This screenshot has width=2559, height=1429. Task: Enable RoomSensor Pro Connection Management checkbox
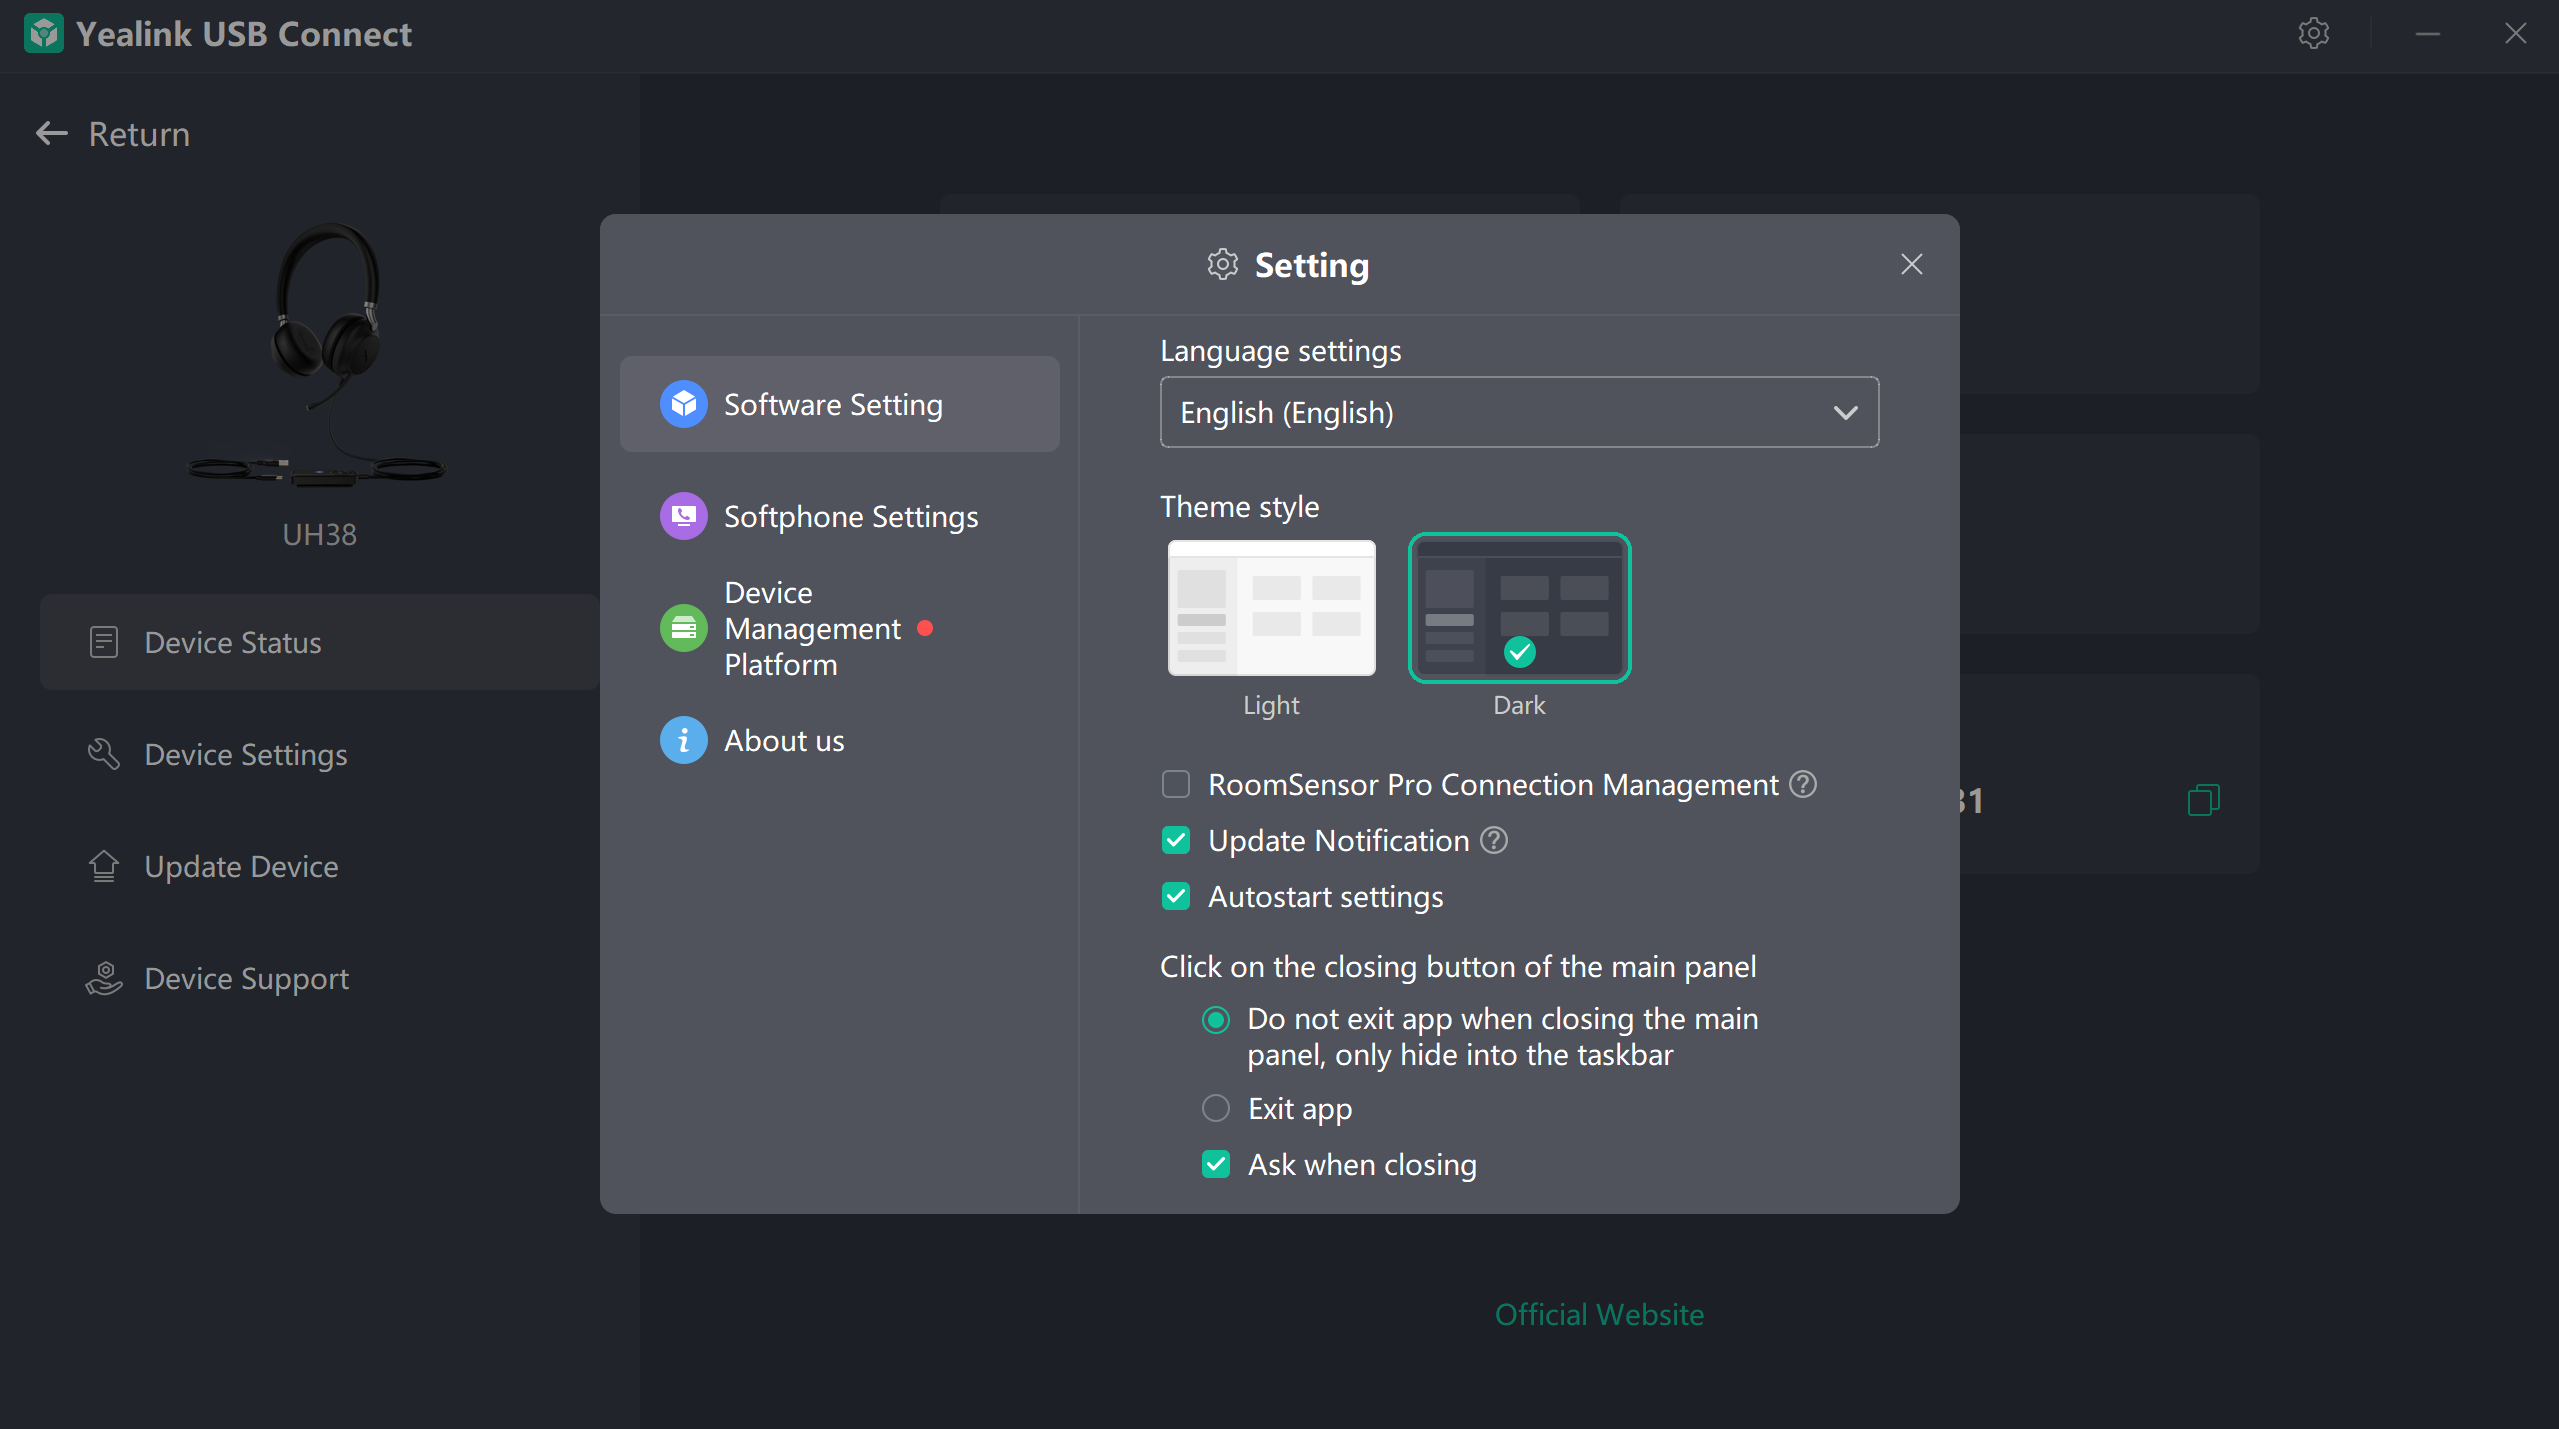tap(1176, 785)
